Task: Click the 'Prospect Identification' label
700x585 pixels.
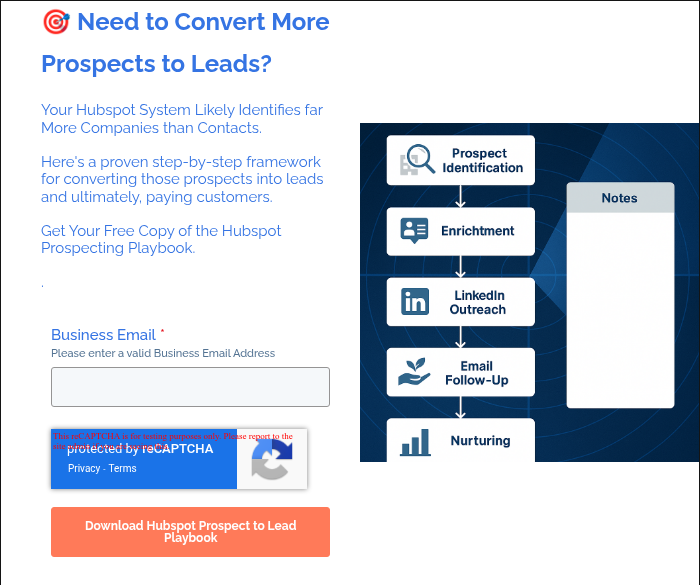Action: click(x=482, y=160)
